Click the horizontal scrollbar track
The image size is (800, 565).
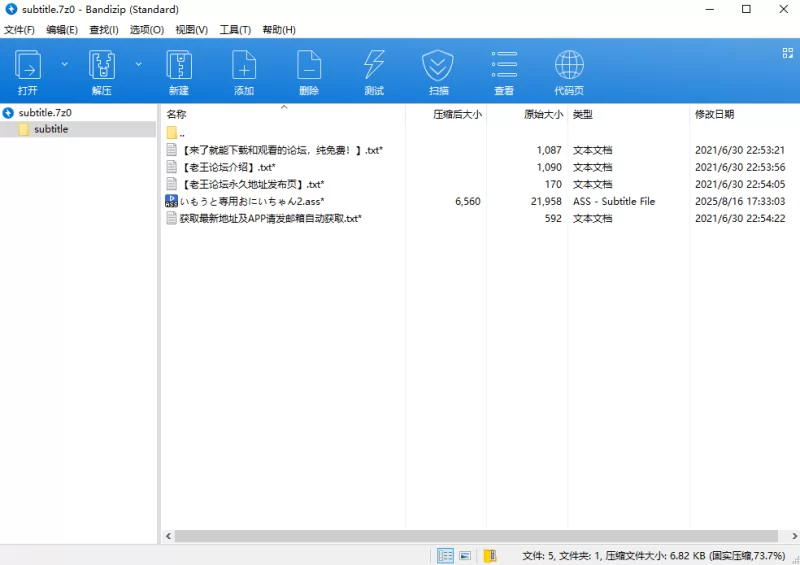[x=476, y=536]
